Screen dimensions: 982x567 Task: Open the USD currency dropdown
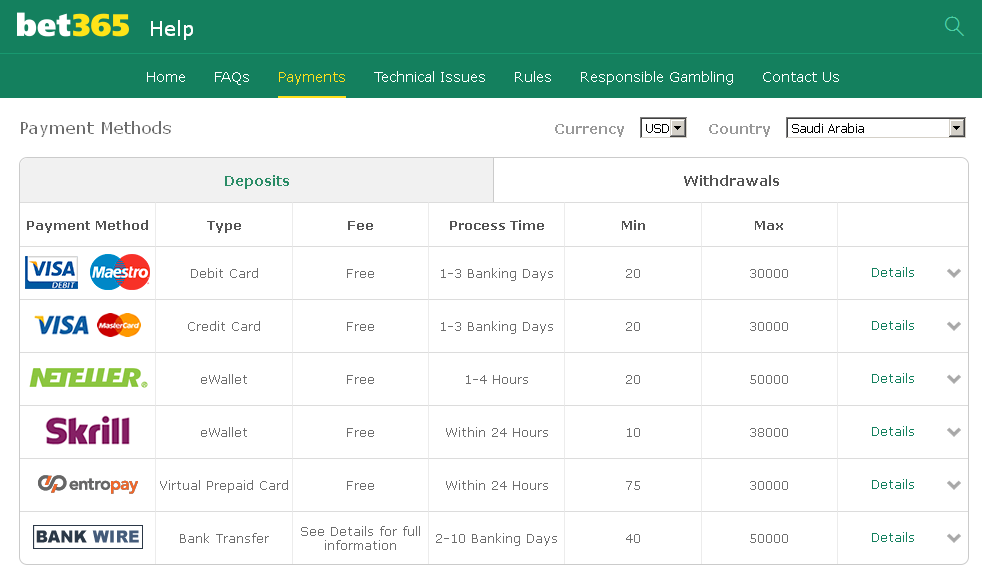663,128
